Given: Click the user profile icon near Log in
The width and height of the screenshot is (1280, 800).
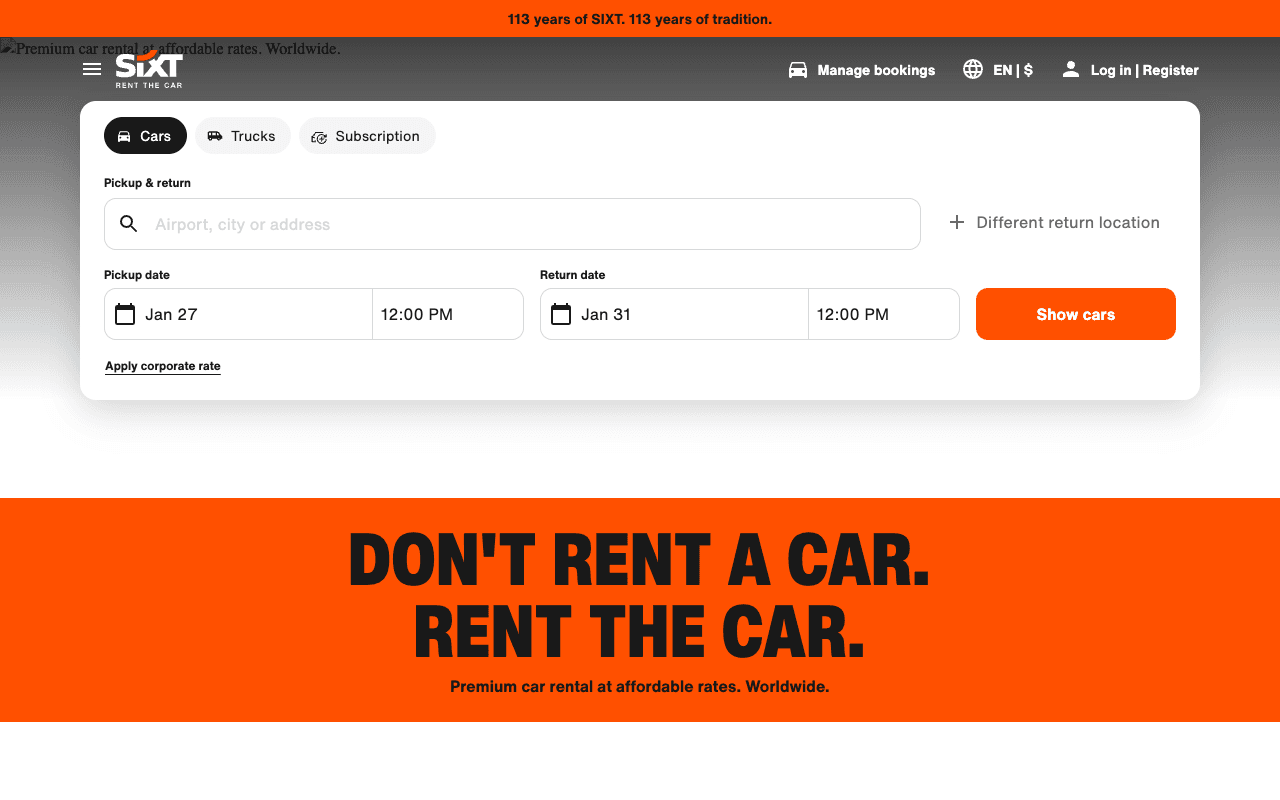Looking at the screenshot, I should pyautogui.click(x=1069, y=69).
